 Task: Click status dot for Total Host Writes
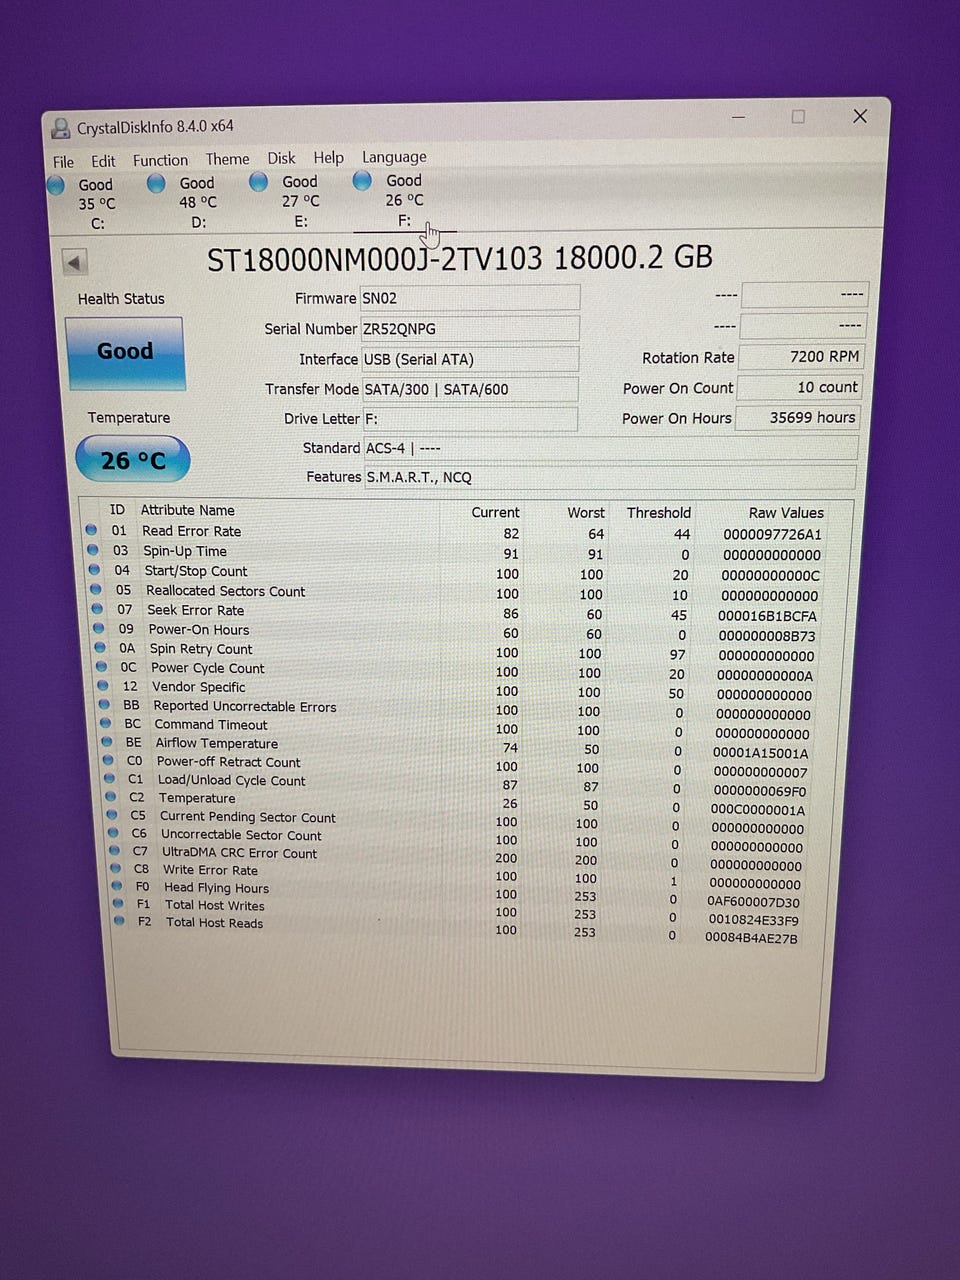[118, 903]
